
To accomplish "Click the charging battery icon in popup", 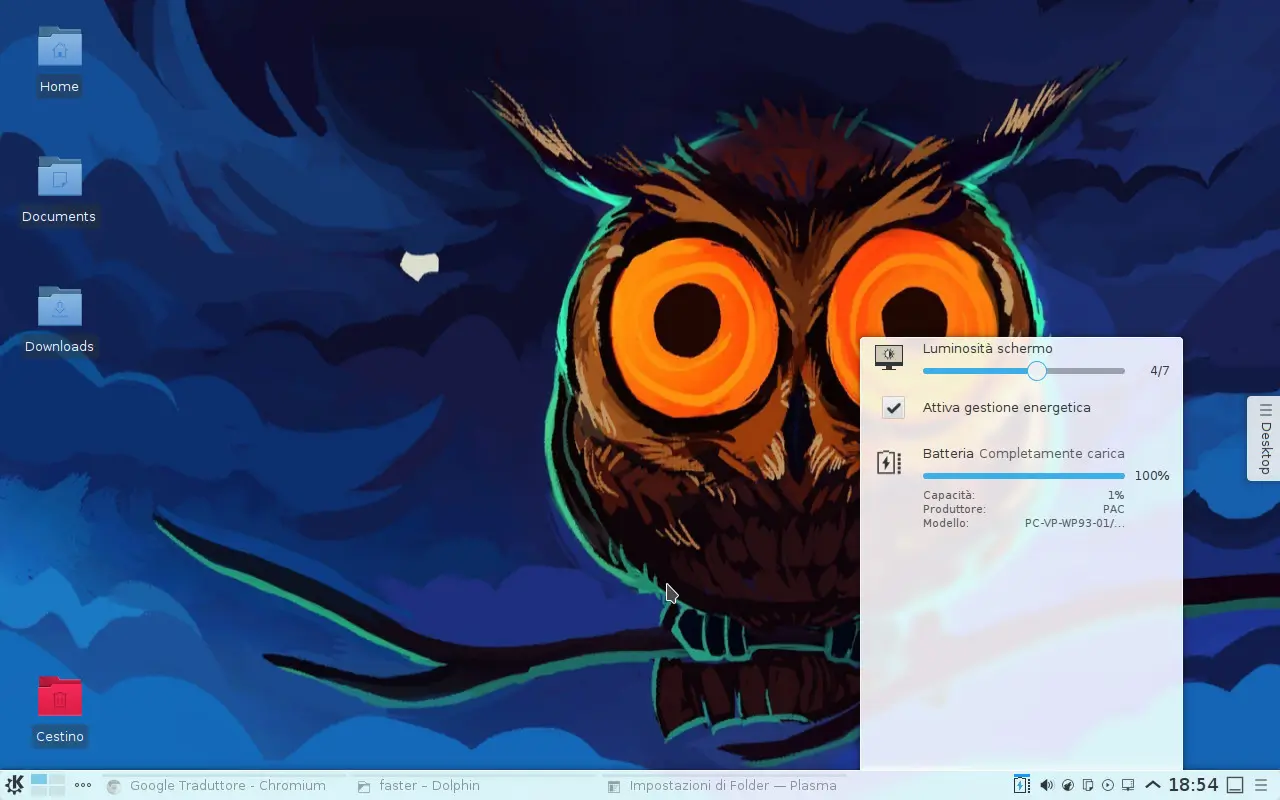I will click(888, 461).
